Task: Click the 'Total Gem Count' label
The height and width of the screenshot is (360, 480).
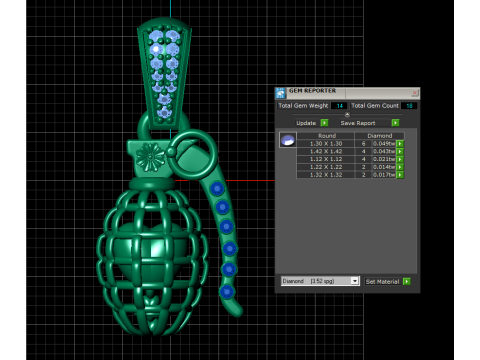Action: [375, 106]
